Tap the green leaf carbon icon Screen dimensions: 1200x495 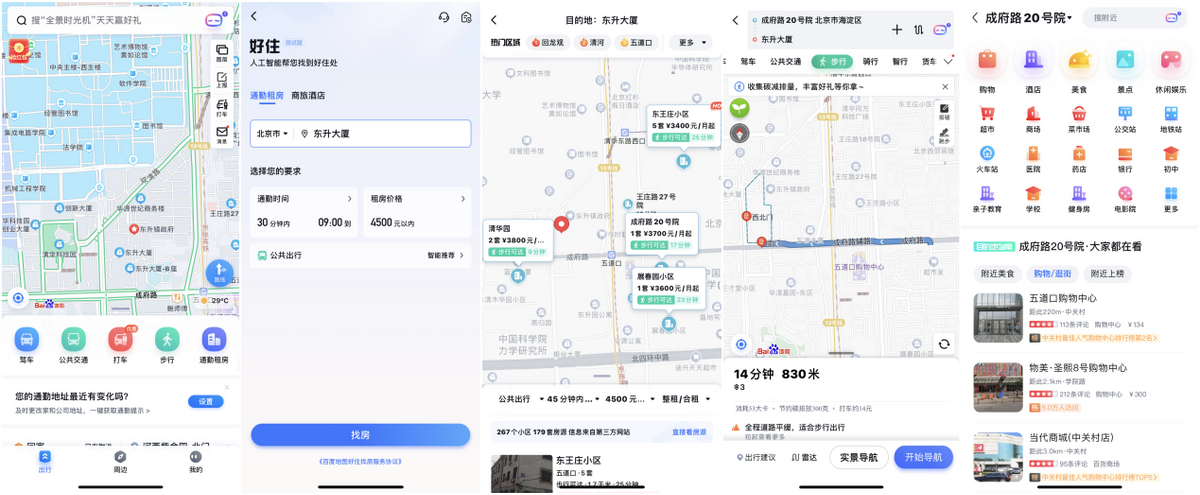(x=740, y=107)
